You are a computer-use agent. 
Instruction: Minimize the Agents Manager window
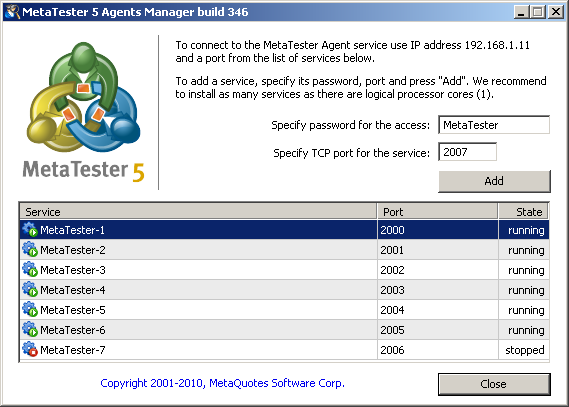(521, 12)
